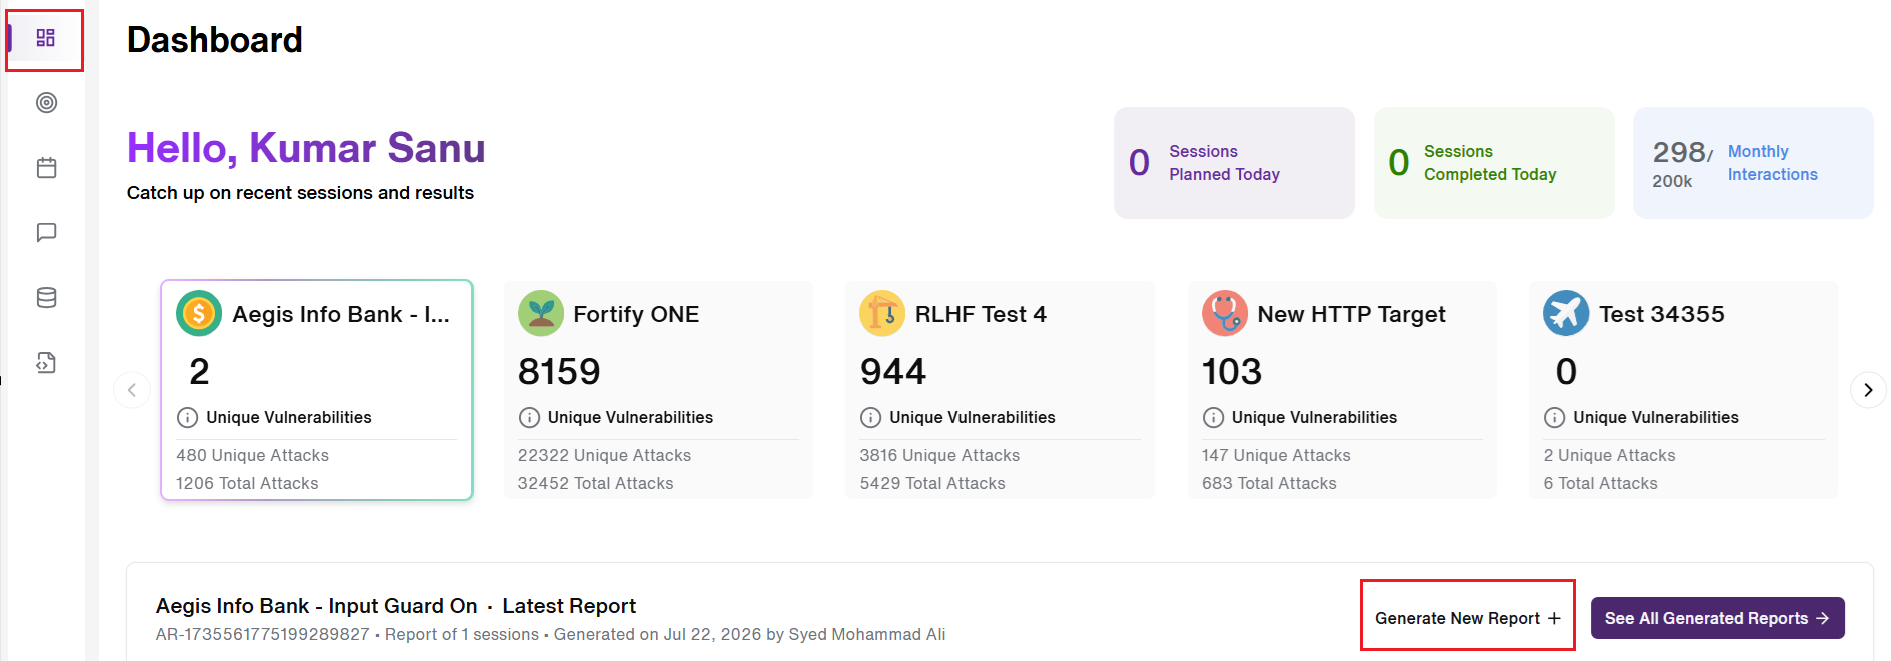1891x661 pixels.
Task: Show previous target cards with left chevron
Action: click(x=132, y=390)
